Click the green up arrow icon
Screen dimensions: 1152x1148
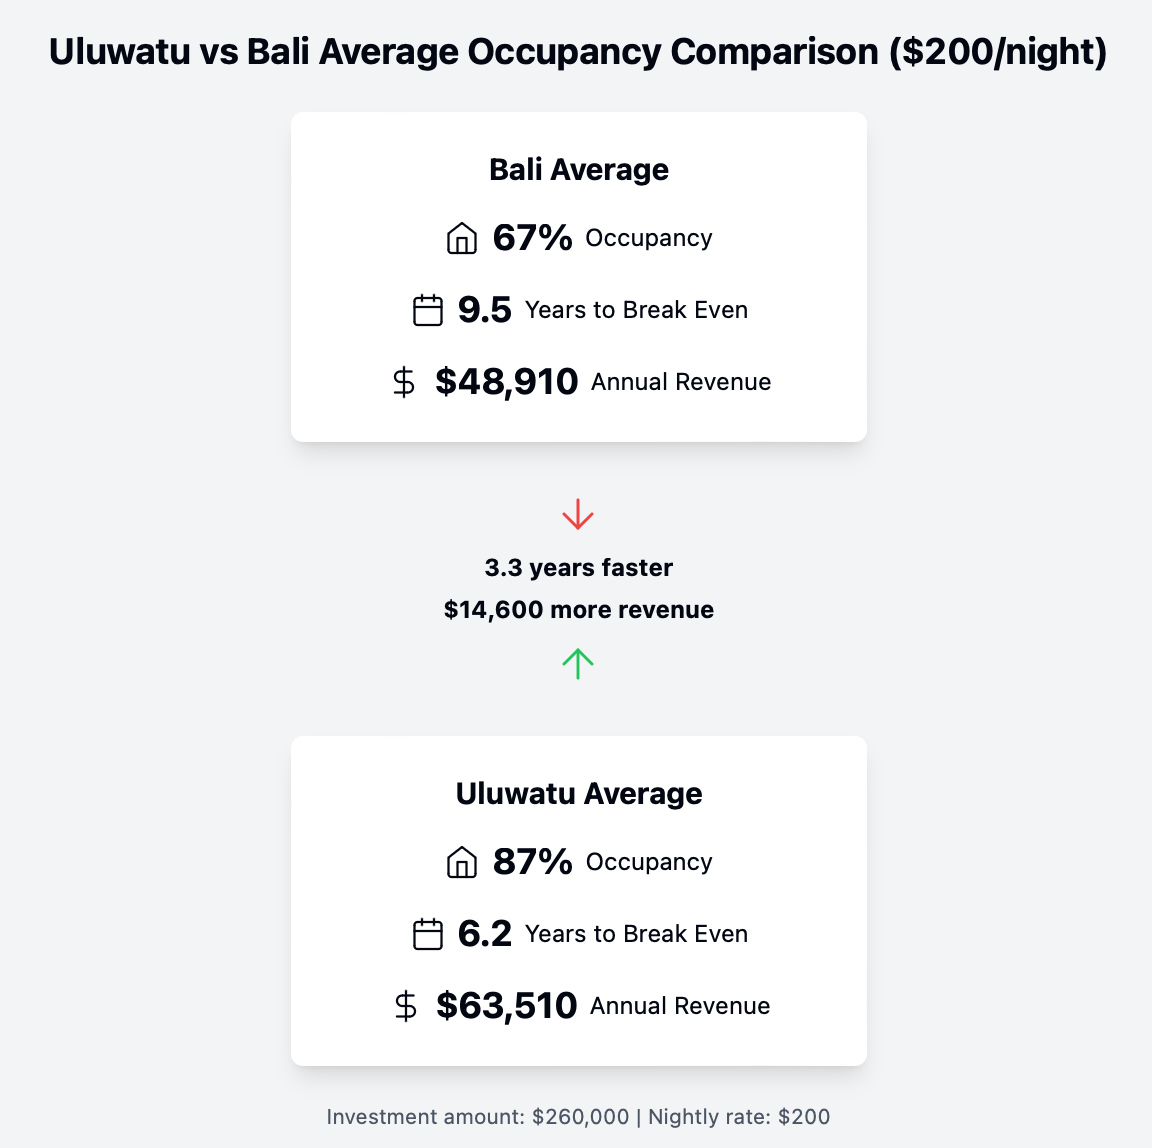tap(578, 663)
